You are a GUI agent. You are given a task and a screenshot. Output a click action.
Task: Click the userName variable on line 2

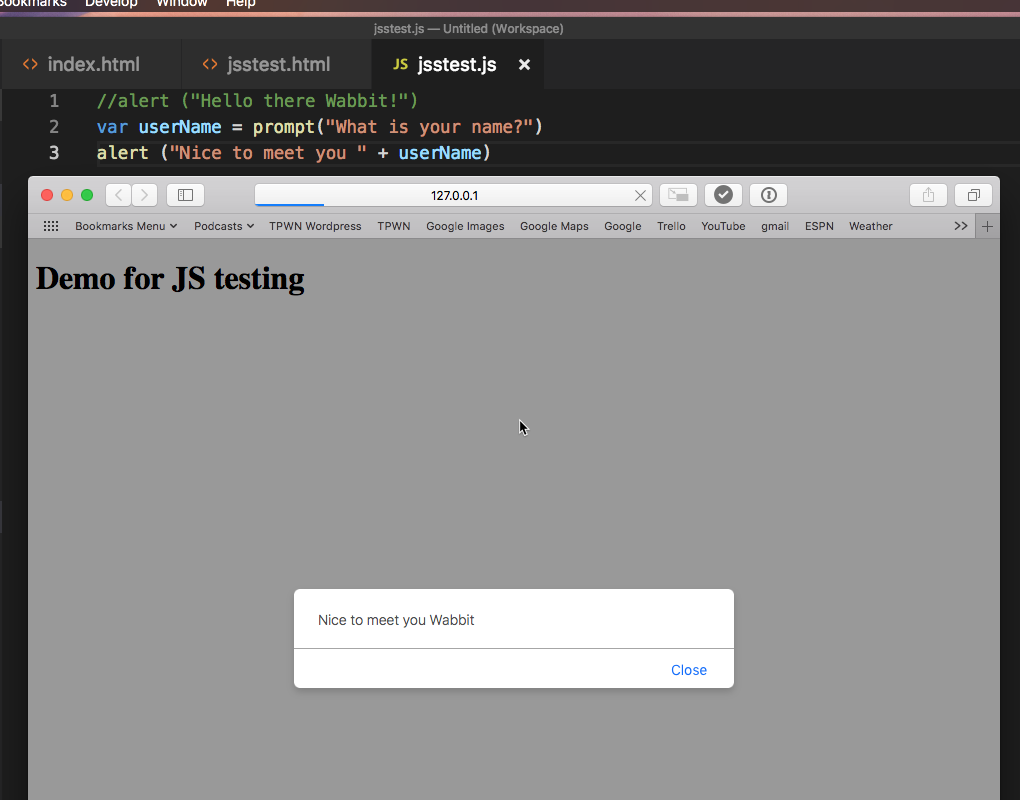tap(180, 127)
